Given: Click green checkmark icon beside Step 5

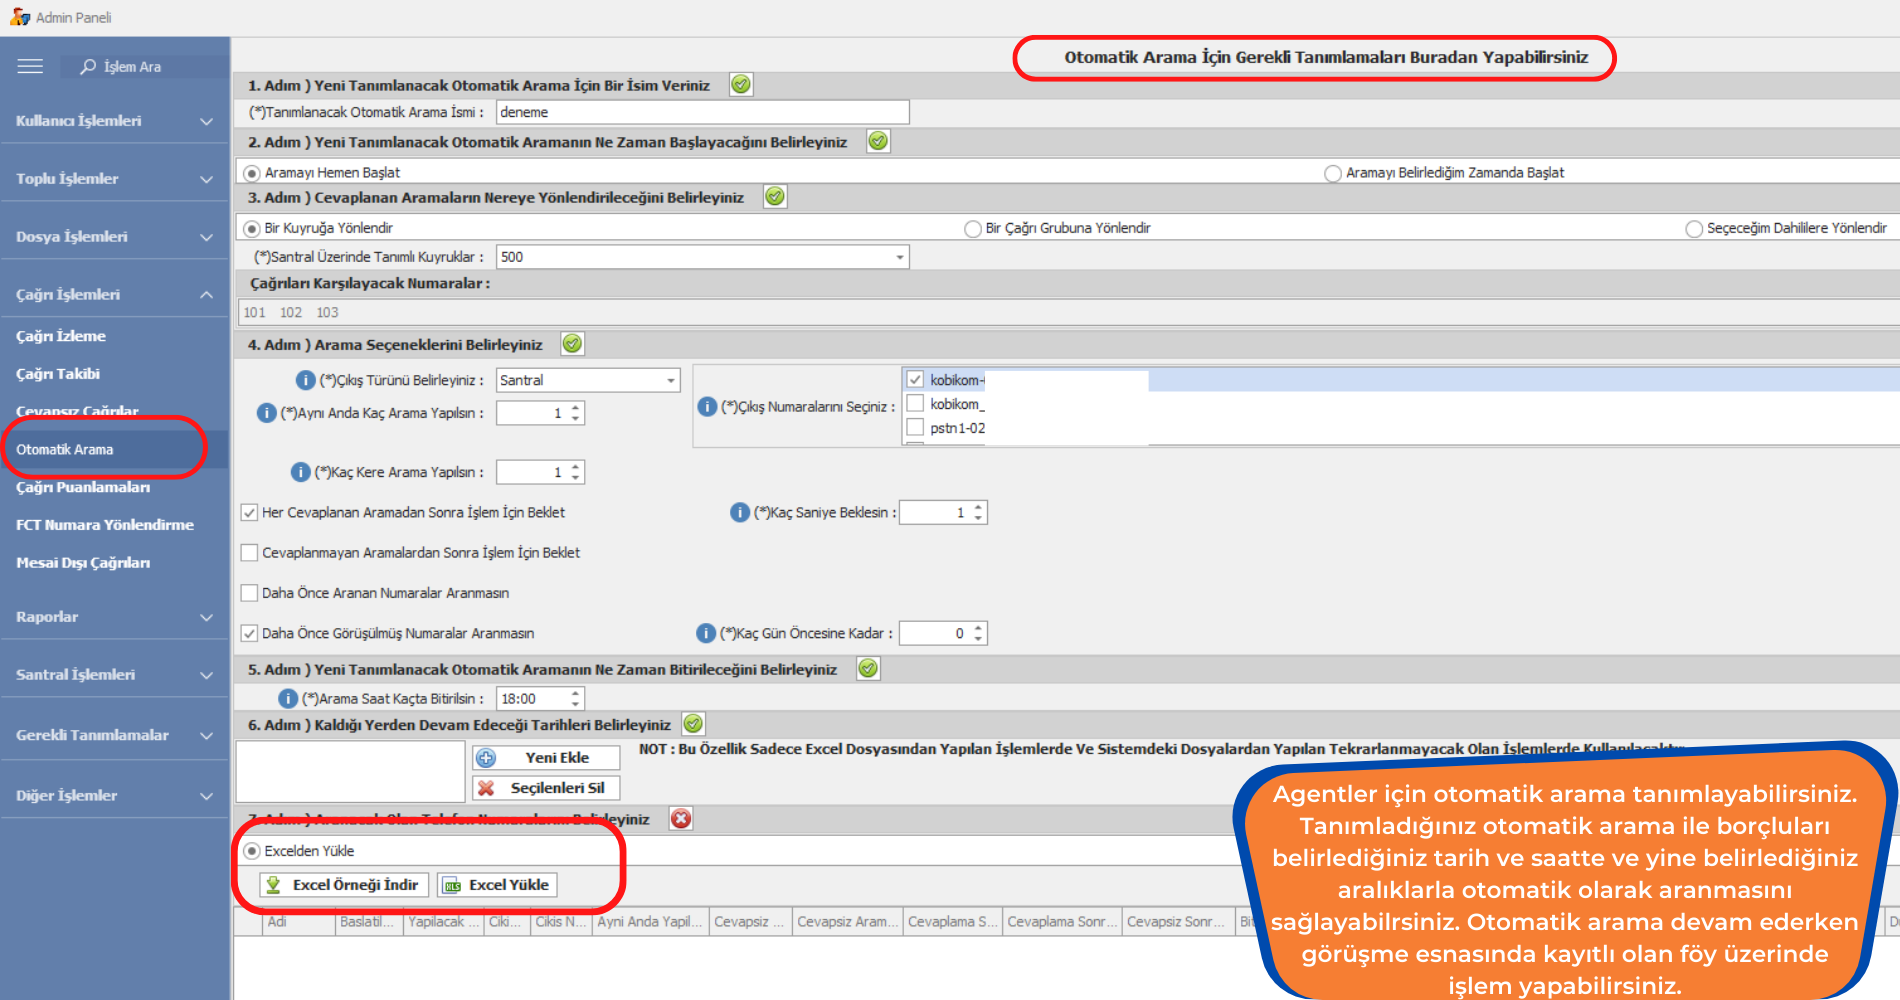Looking at the screenshot, I should coord(868,669).
